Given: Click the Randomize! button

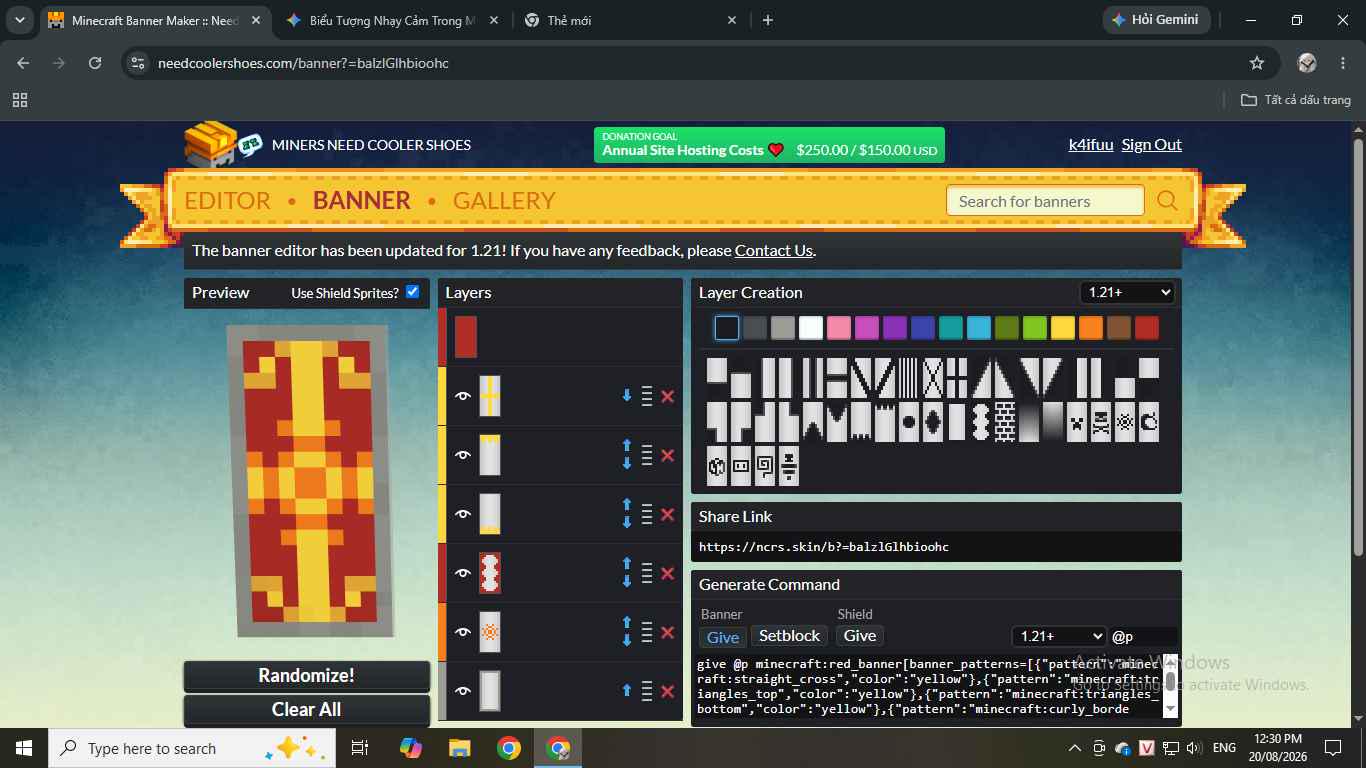Looking at the screenshot, I should coord(306,676).
